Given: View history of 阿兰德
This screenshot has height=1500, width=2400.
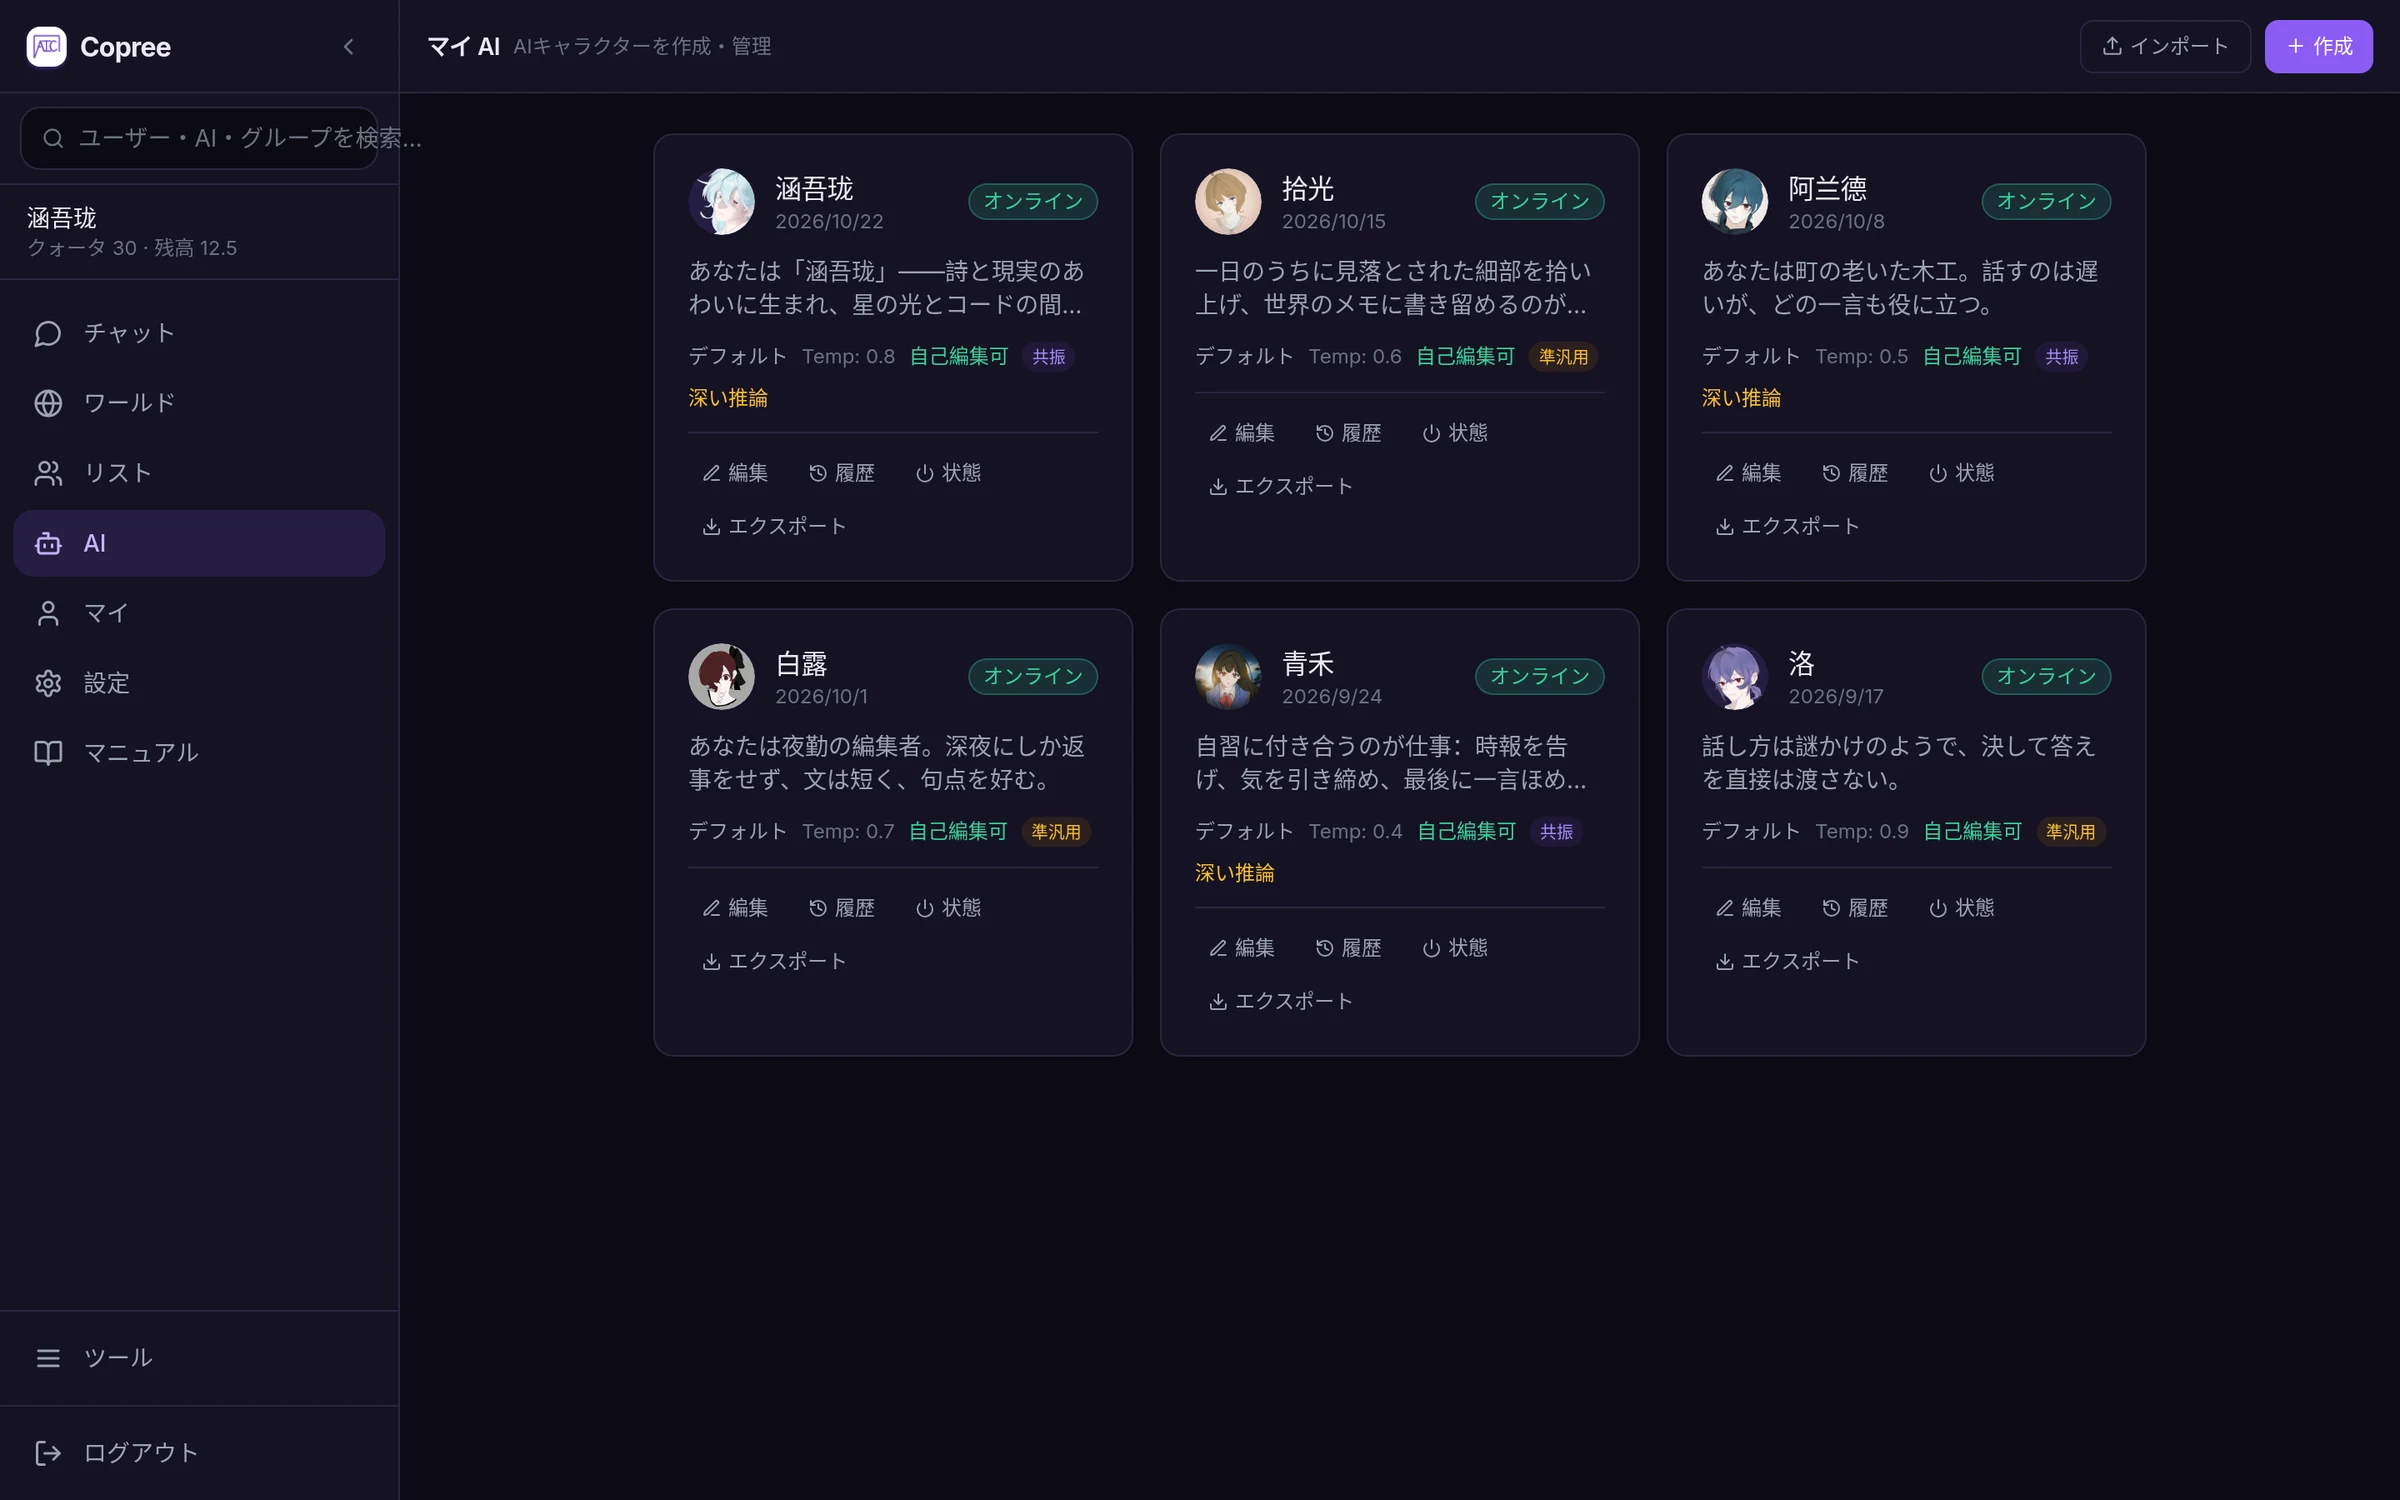Looking at the screenshot, I should coord(1855,473).
